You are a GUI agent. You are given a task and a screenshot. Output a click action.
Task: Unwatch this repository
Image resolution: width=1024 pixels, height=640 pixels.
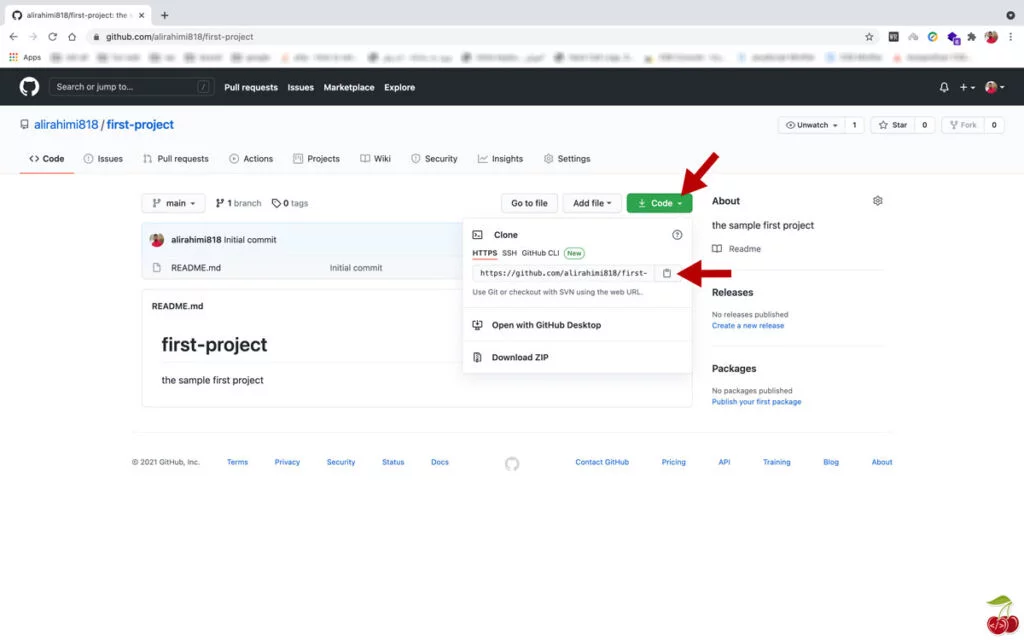click(806, 125)
